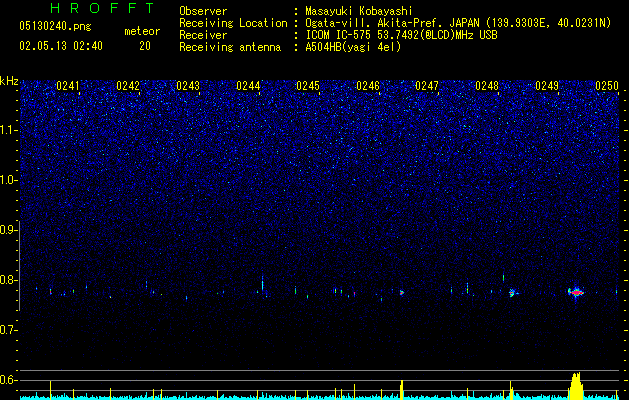Click the Observer field label
This screenshot has width=629, height=400.
click(x=203, y=11)
